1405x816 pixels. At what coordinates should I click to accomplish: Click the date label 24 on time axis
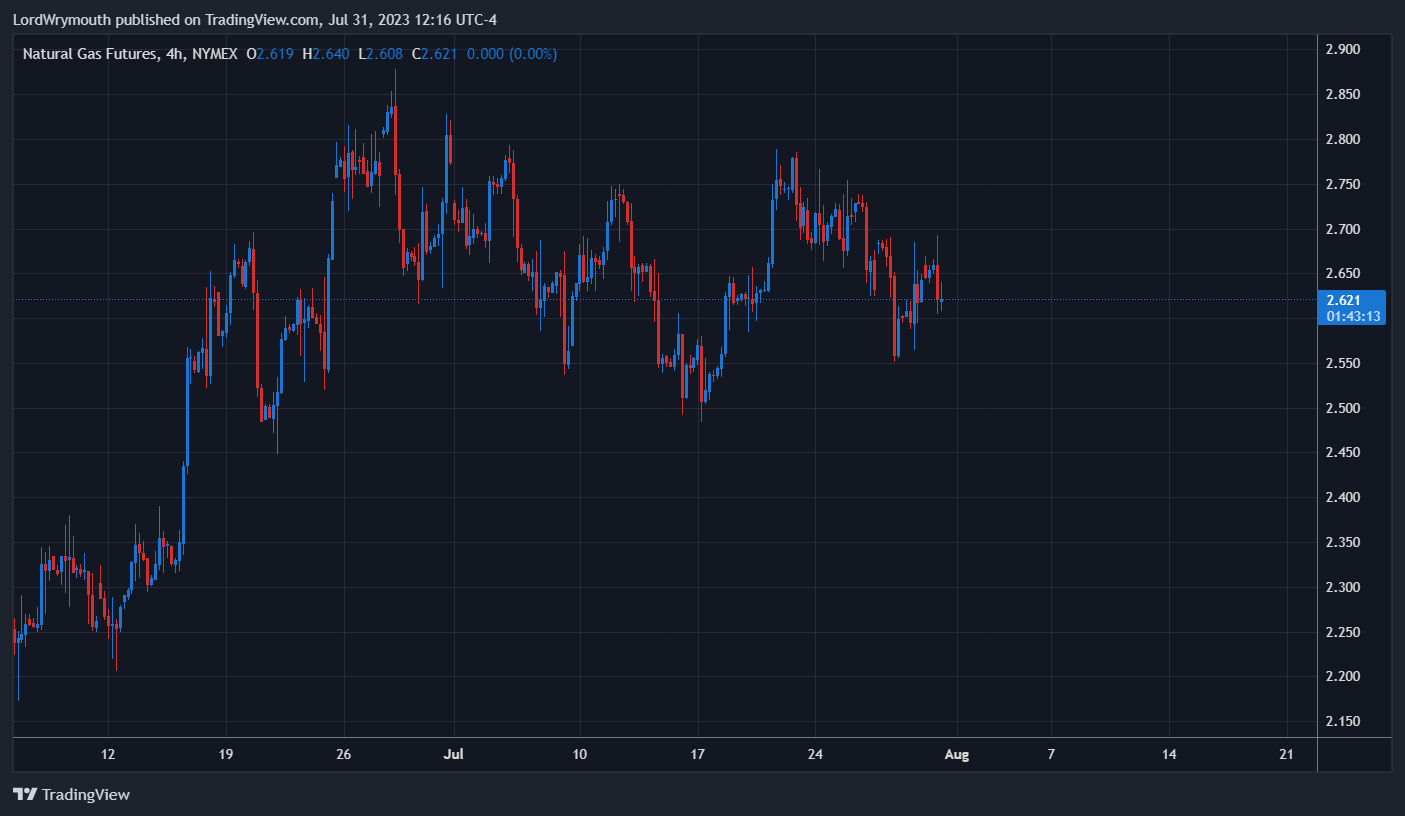coord(815,754)
